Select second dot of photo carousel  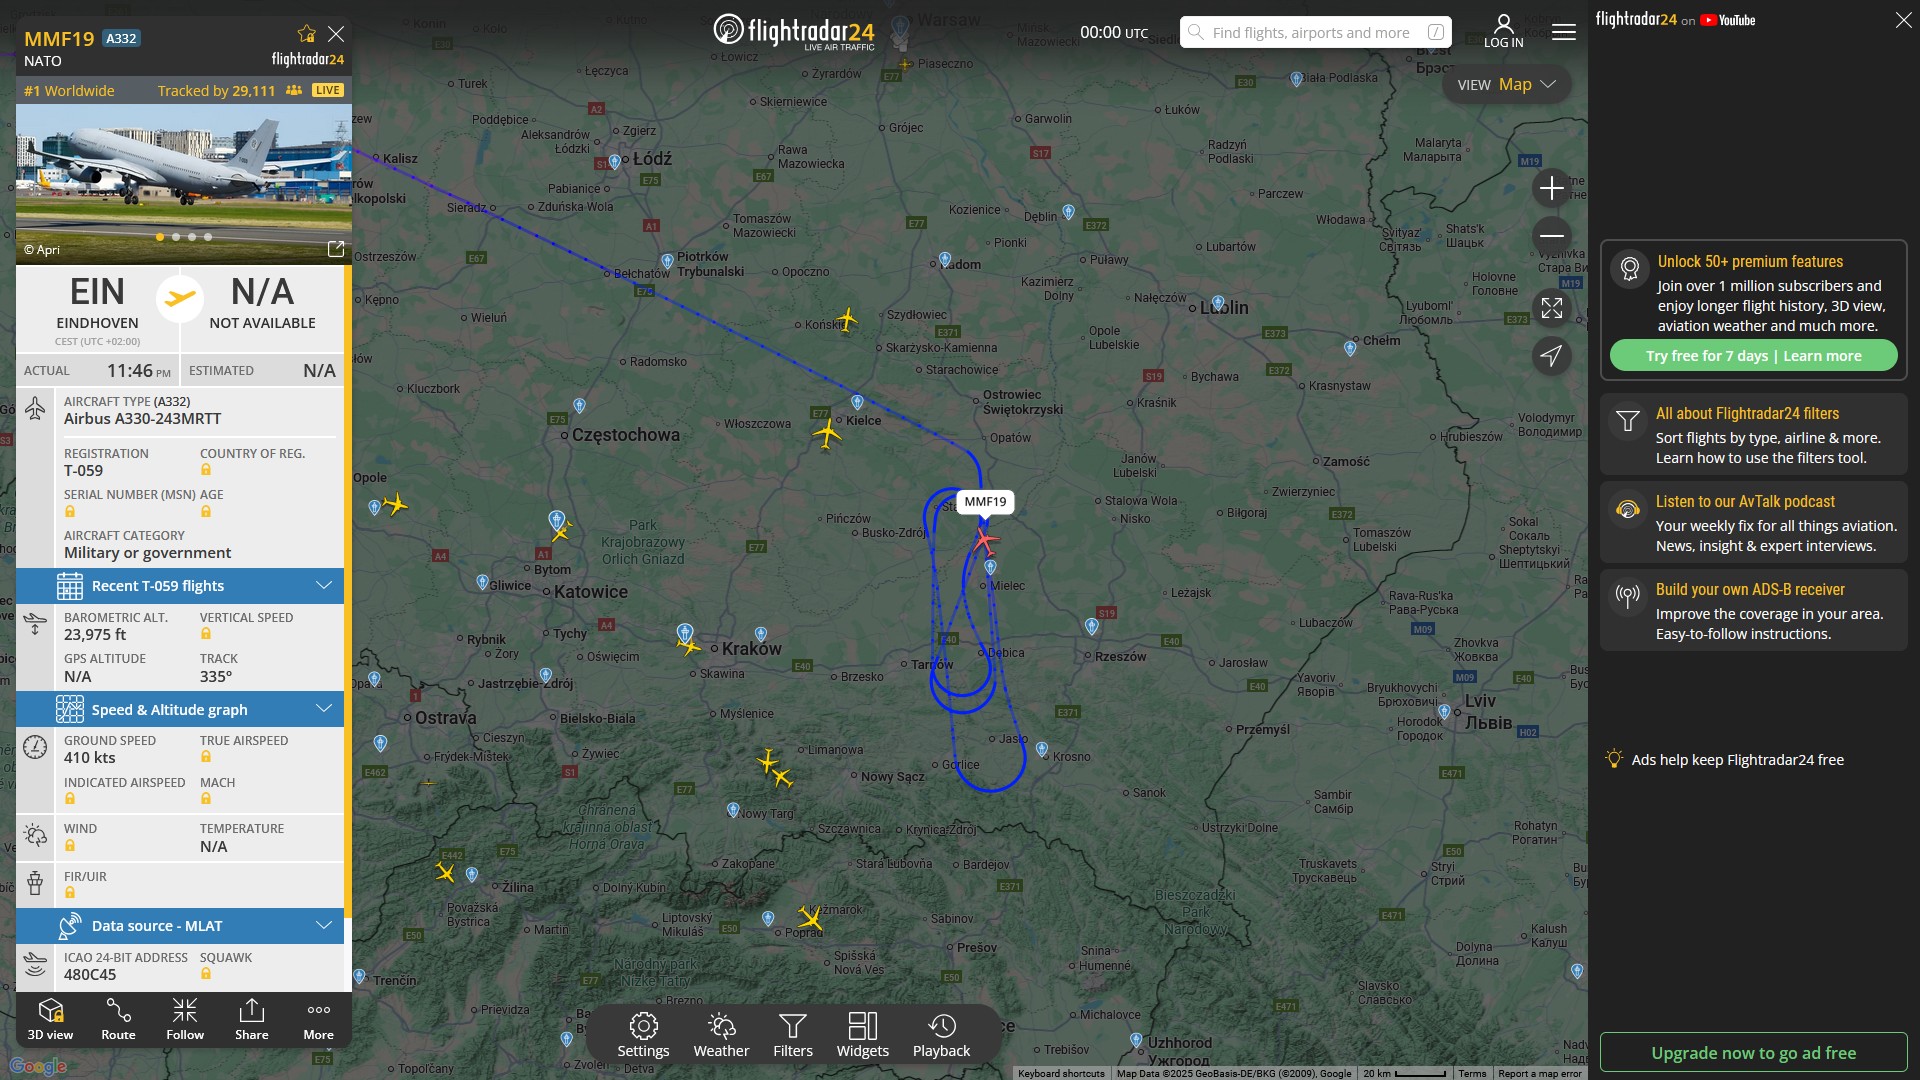[176, 237]
